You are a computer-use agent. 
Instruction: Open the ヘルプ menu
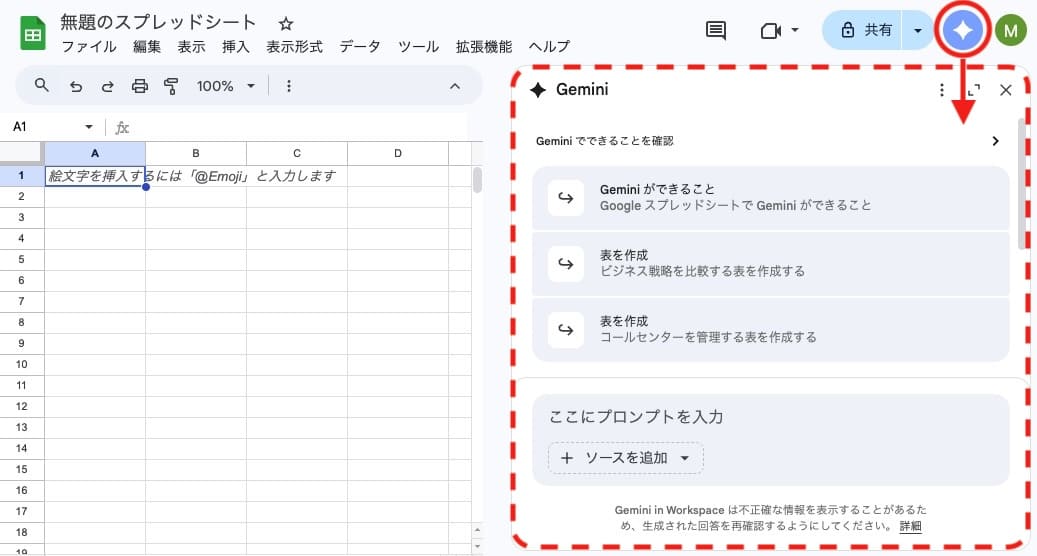point(549,47)
